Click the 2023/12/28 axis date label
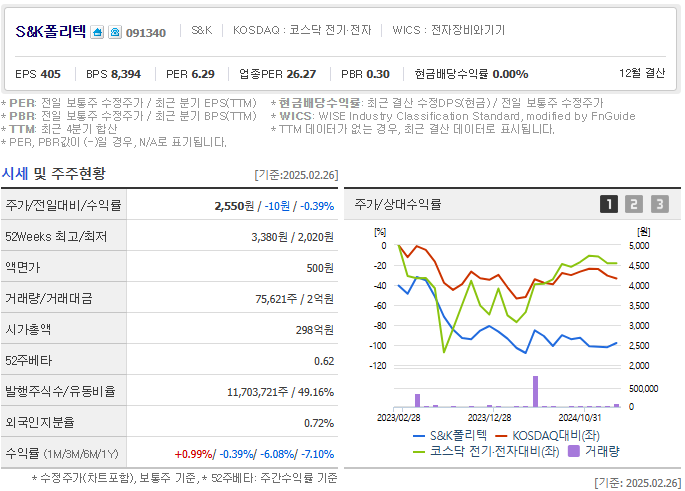This screenshot has width=685, height=491. (x=489, y=418)
